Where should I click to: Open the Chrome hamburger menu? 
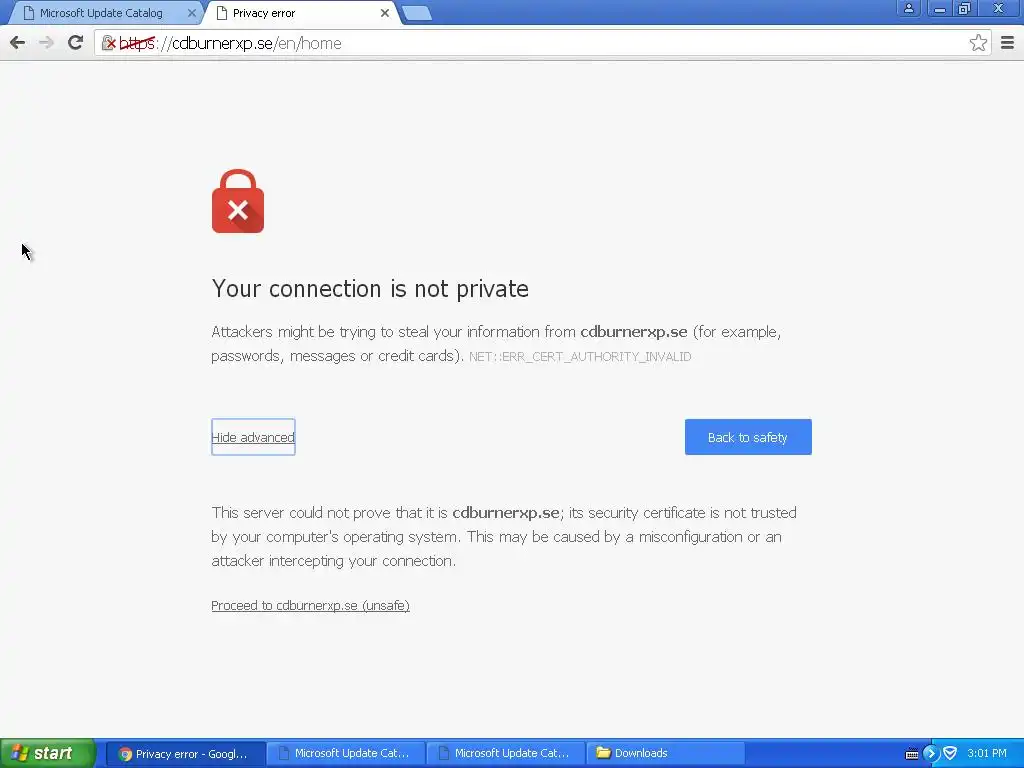(1007, 43)
